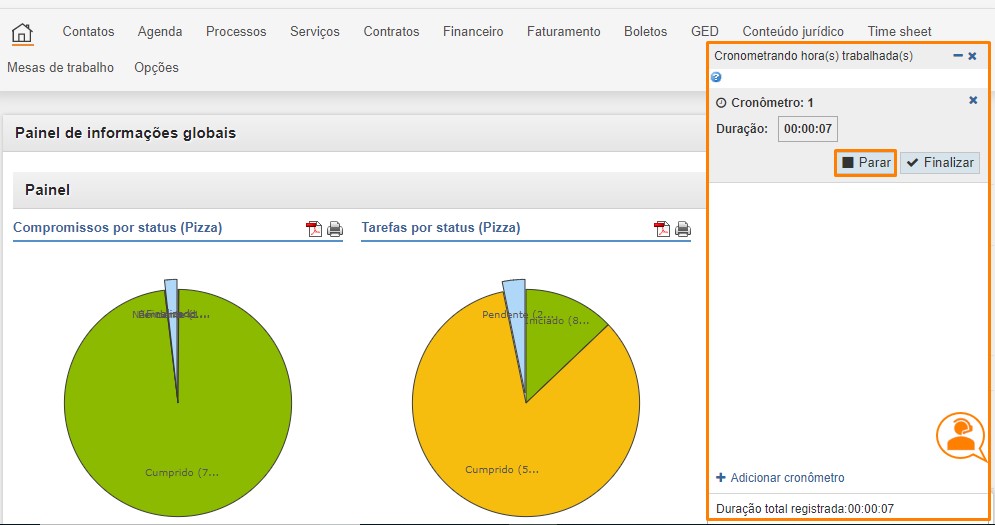Screen dimensions: 995x525
Task: Minimize the Cronometrando horas trabalhadas panel
Action: pyautogui.click(x=958, y=56)
